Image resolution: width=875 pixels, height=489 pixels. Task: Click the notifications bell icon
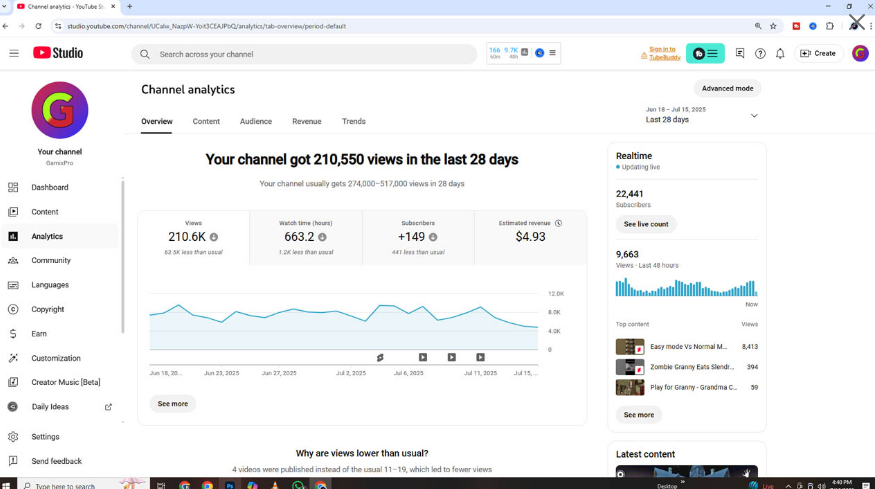point(780,53)
